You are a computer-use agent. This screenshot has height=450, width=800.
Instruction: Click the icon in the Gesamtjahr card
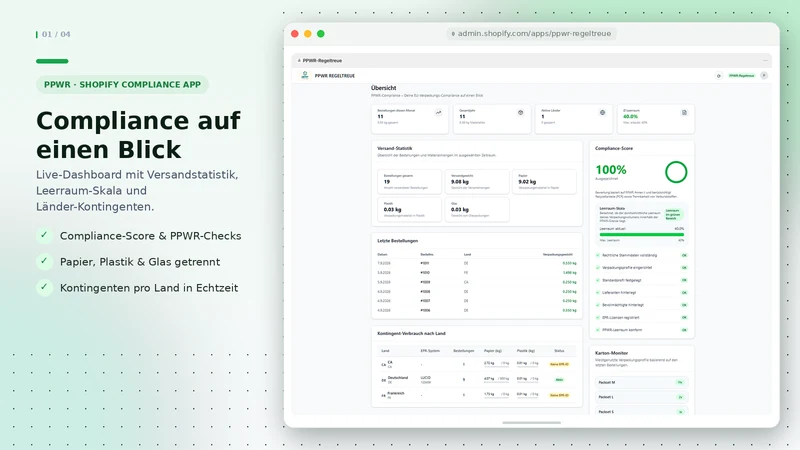pos(520,113)
